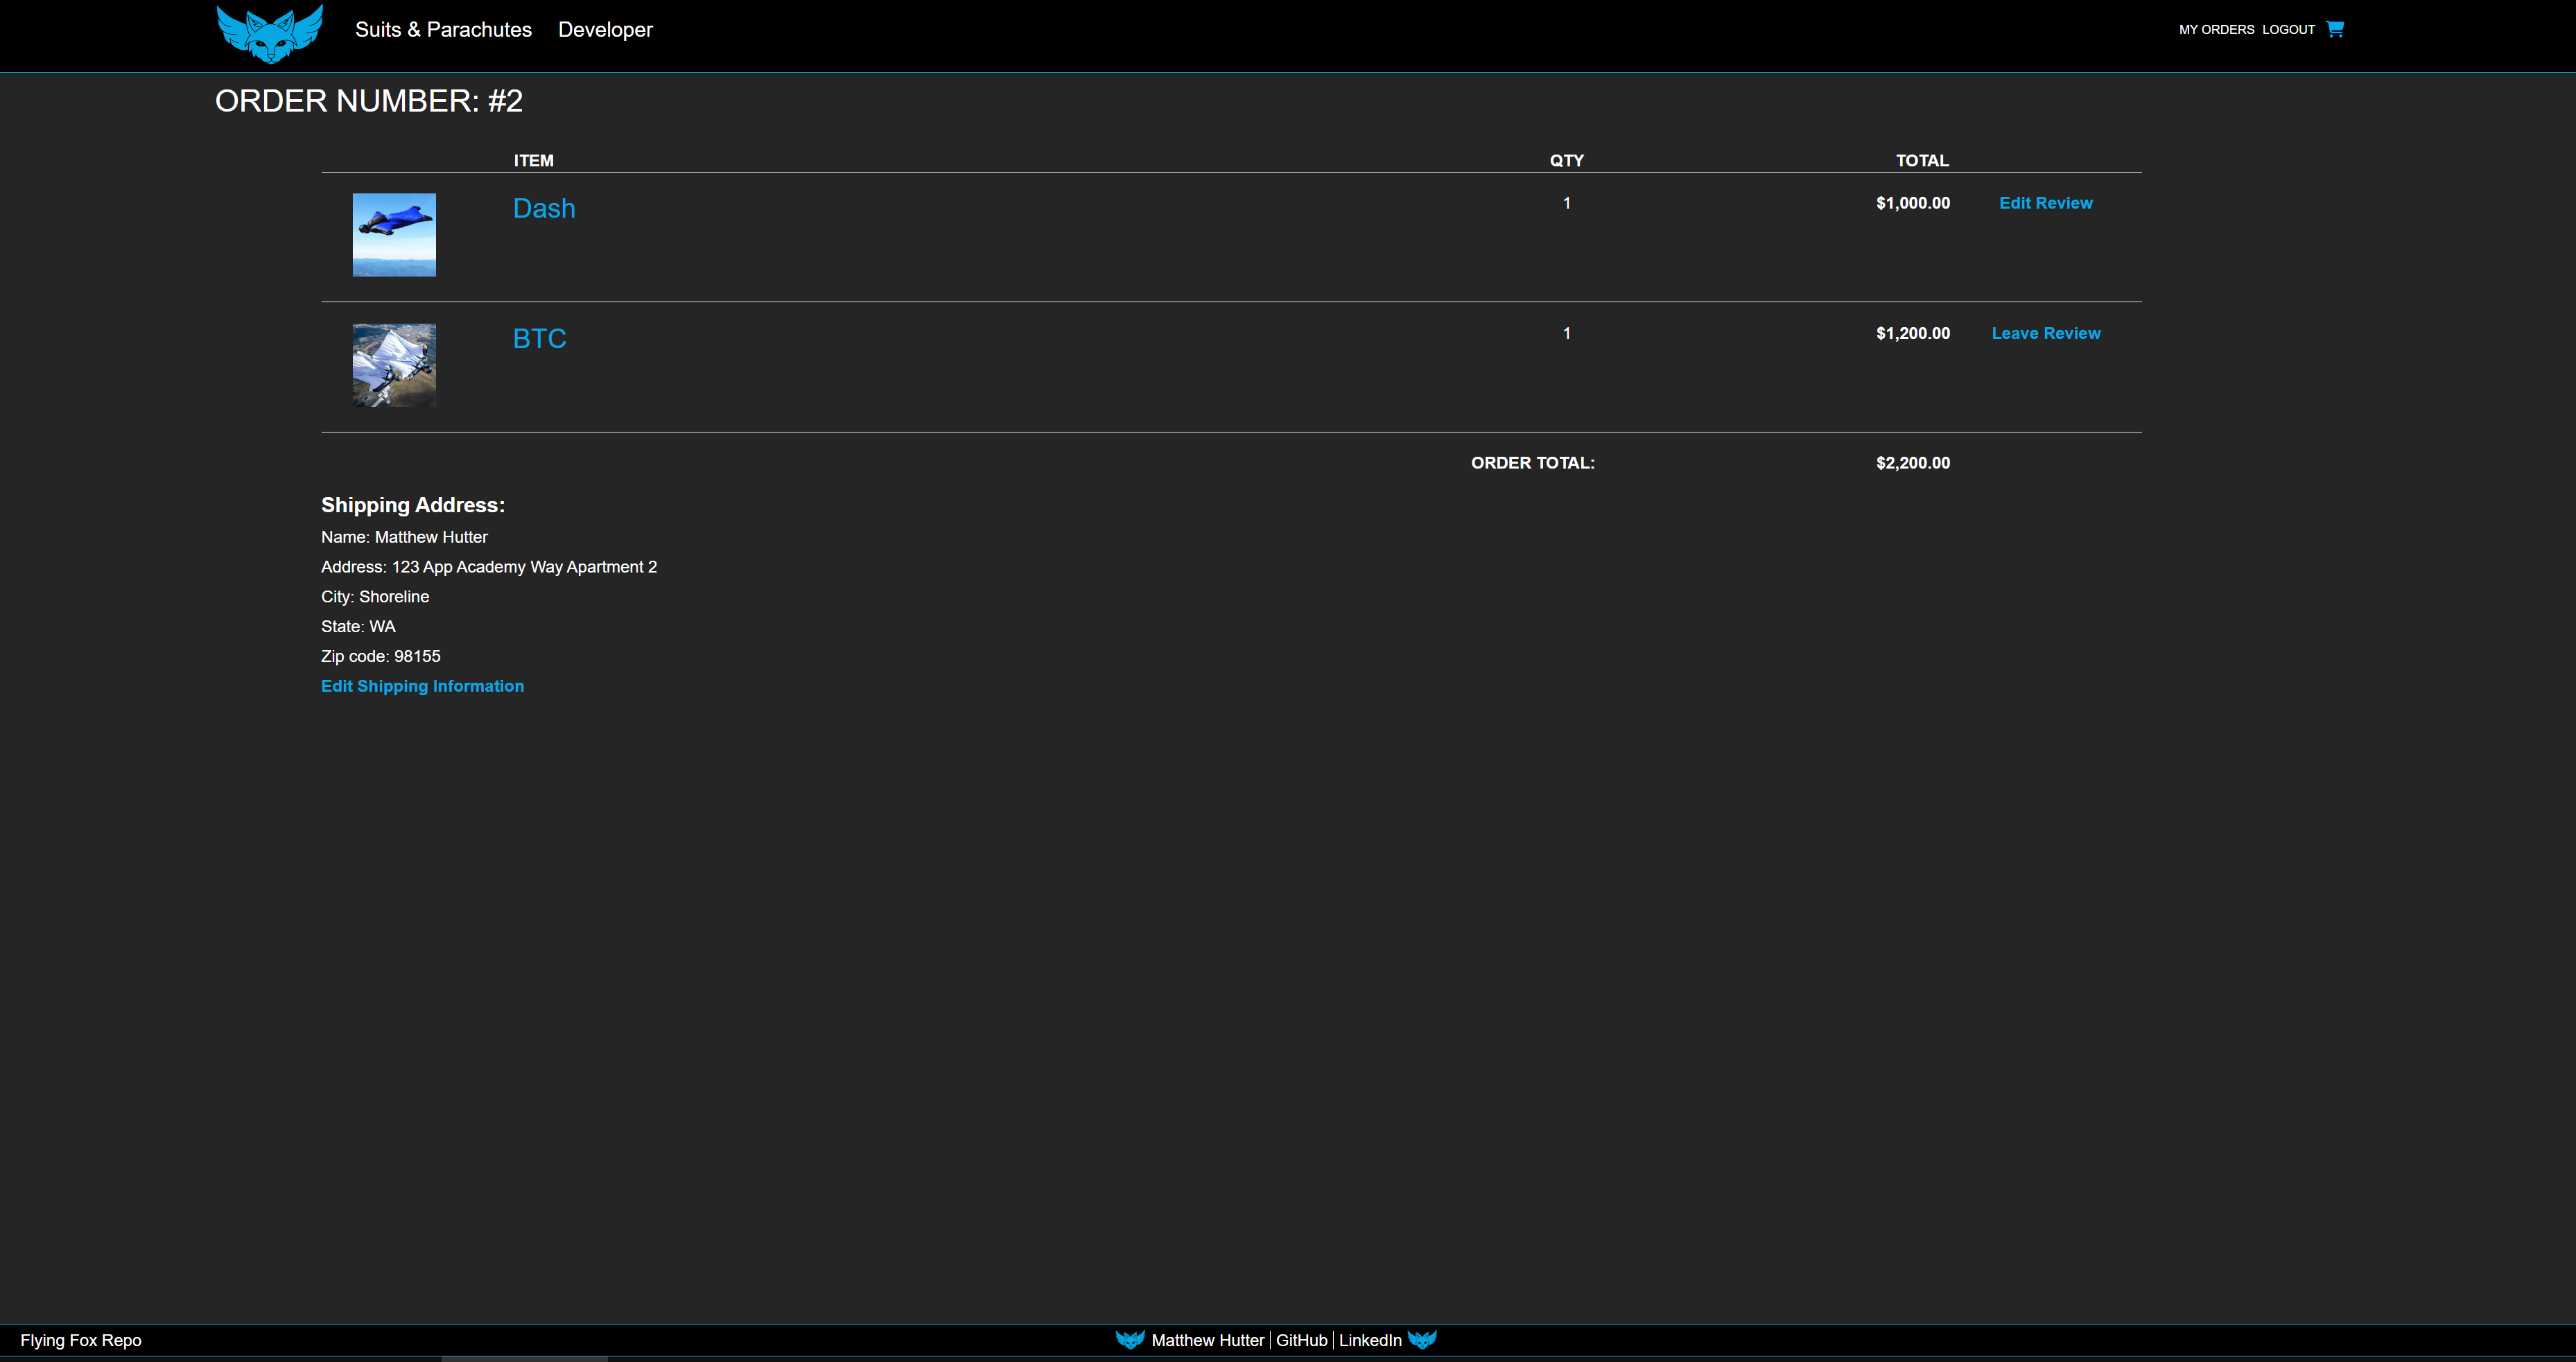Image resolution: width=2576 pixels, height=1362 pixels.
Task: Click Matthew Hutter footer link
Action: tap(1207, 1340)
